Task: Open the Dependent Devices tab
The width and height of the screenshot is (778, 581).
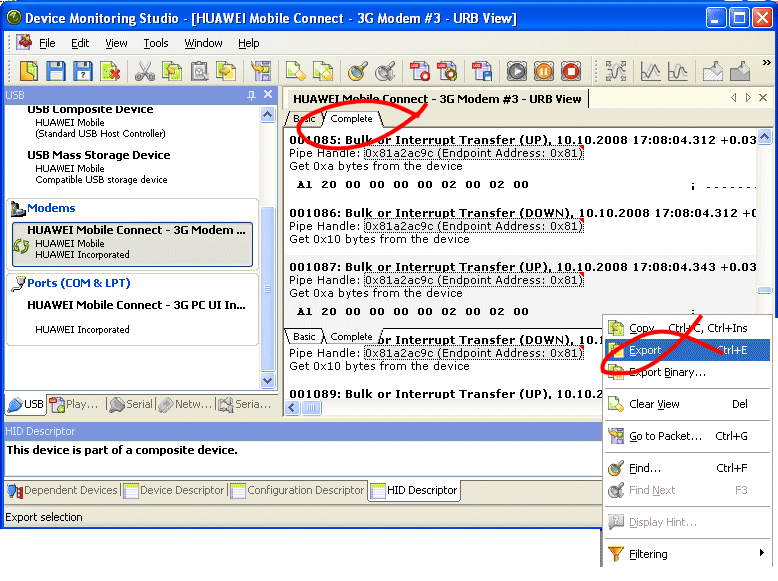Action: point(63,490)
